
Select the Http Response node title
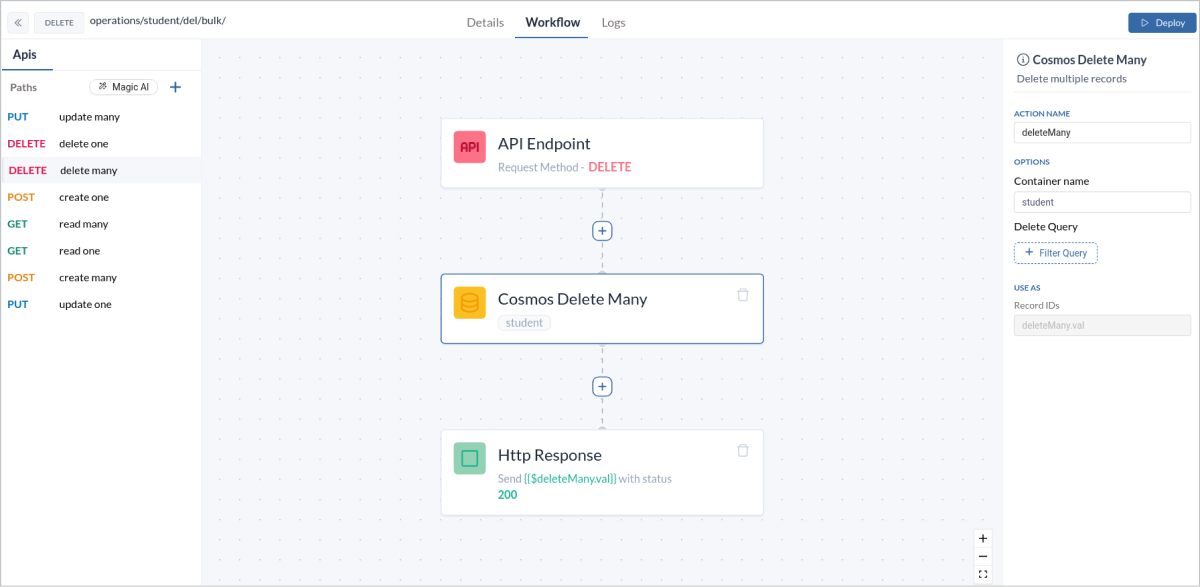pos(549,455)
